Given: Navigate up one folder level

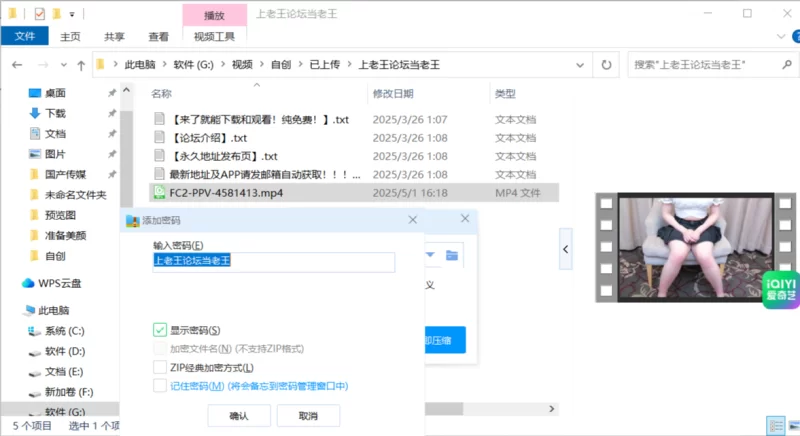Looking at the screenshot, I should click(x=81, y=65).
